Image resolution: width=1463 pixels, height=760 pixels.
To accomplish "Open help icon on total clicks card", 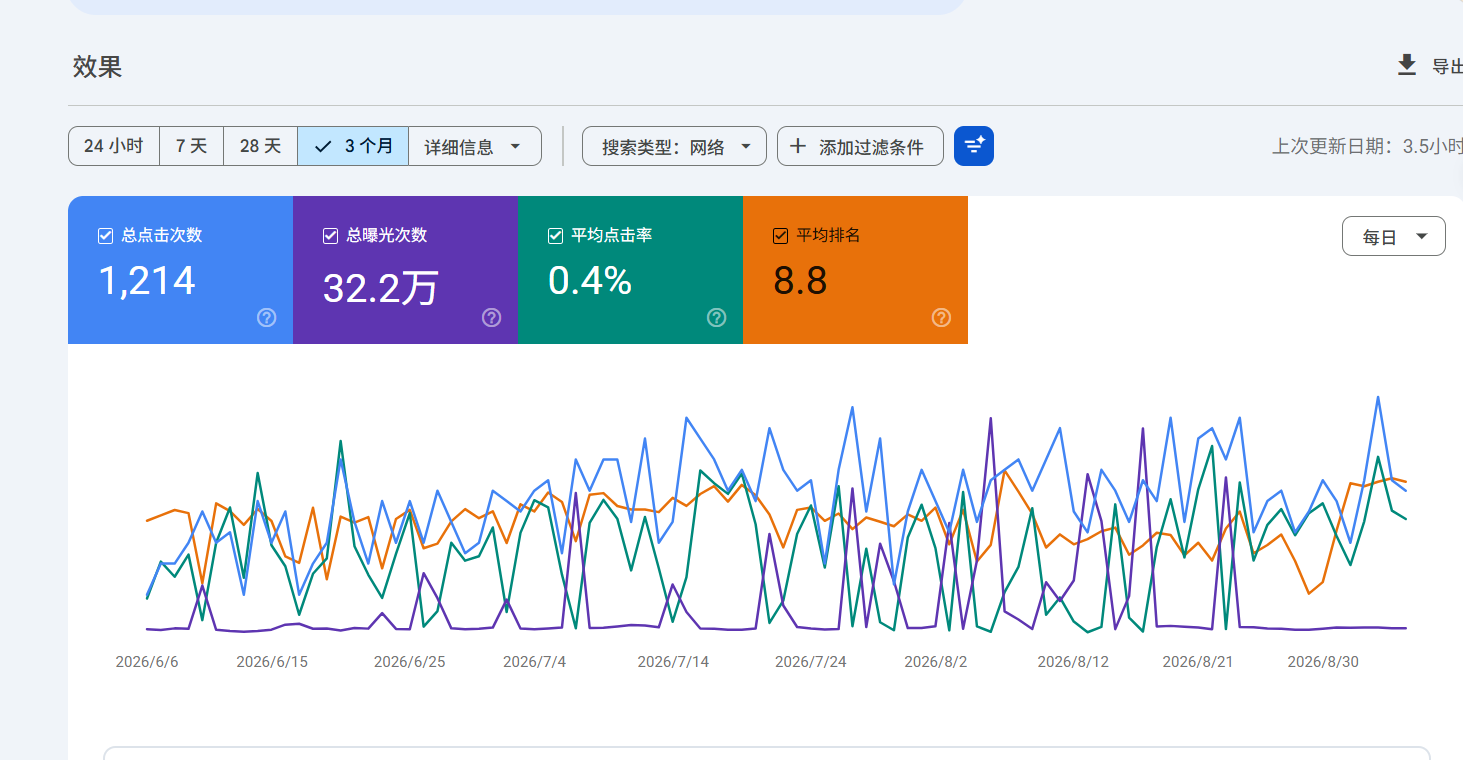I will coord(266,318).
